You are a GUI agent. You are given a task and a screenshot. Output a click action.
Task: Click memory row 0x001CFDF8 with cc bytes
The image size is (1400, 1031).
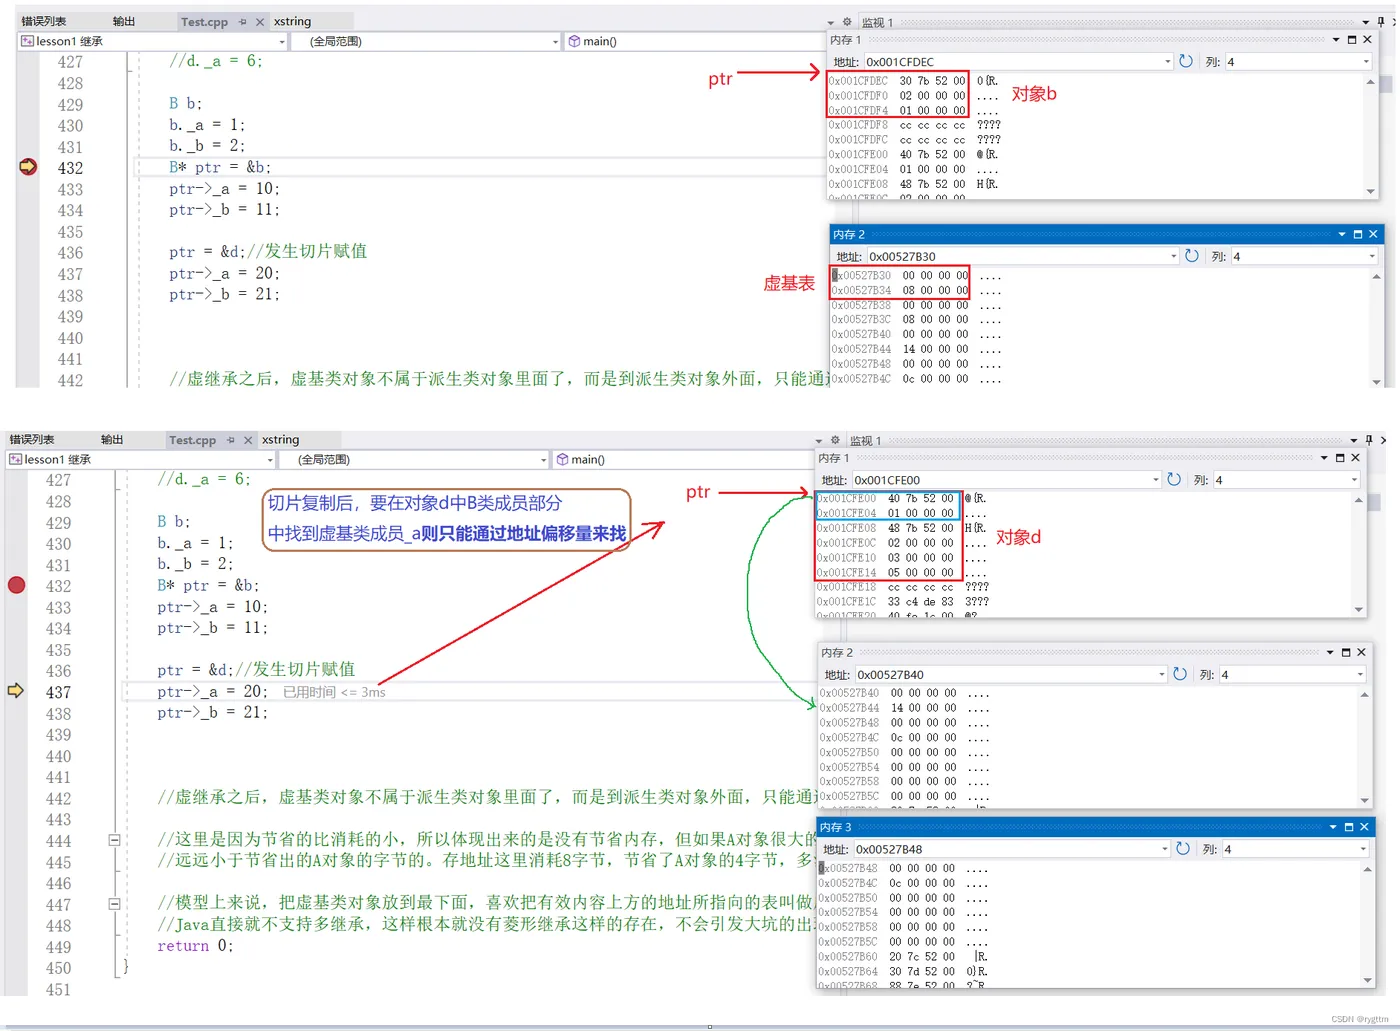[914, 125]
